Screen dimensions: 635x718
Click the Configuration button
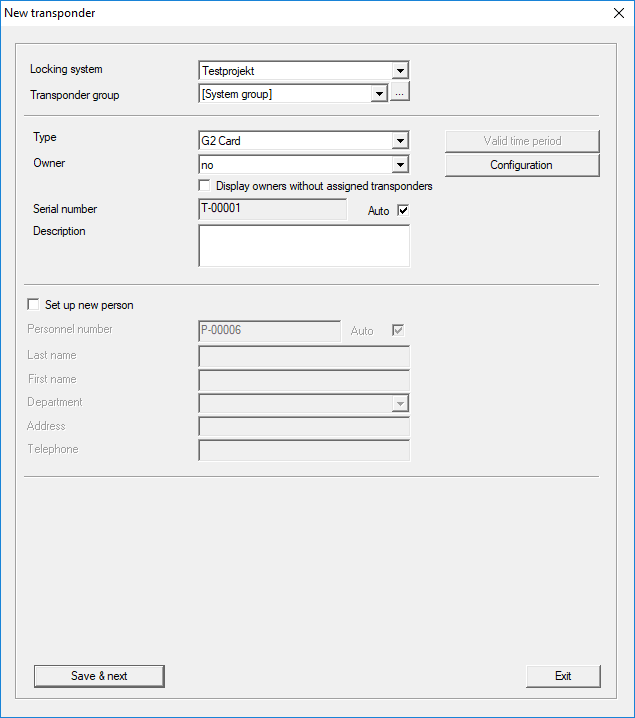click(521, 165)
